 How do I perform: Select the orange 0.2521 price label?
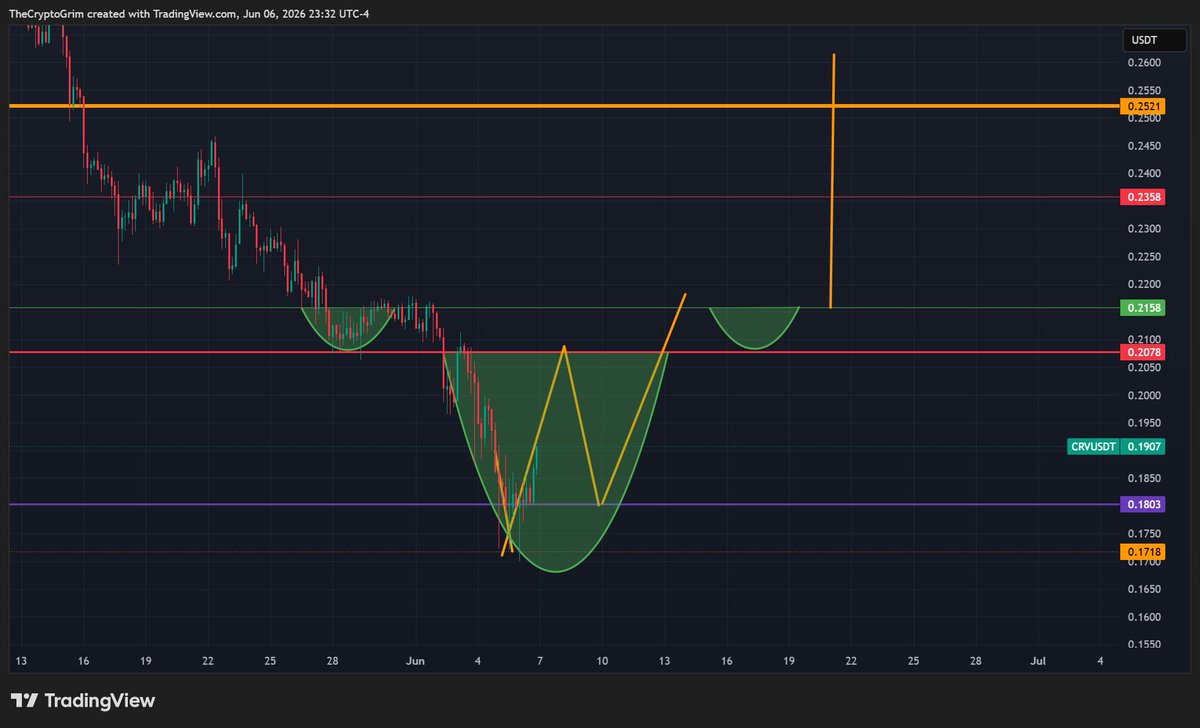tap(1143, 106)
